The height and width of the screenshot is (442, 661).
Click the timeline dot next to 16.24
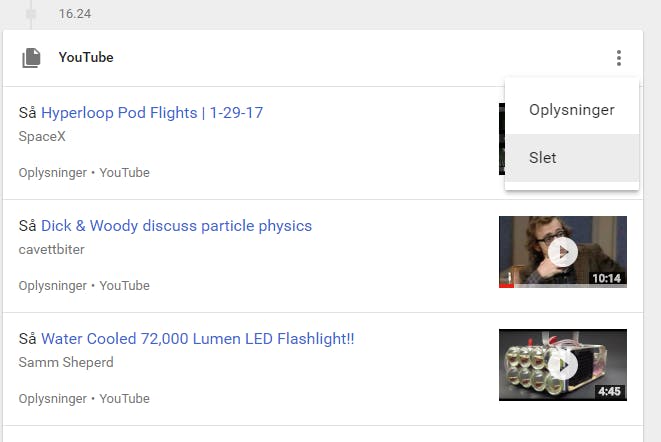(31, 14)
